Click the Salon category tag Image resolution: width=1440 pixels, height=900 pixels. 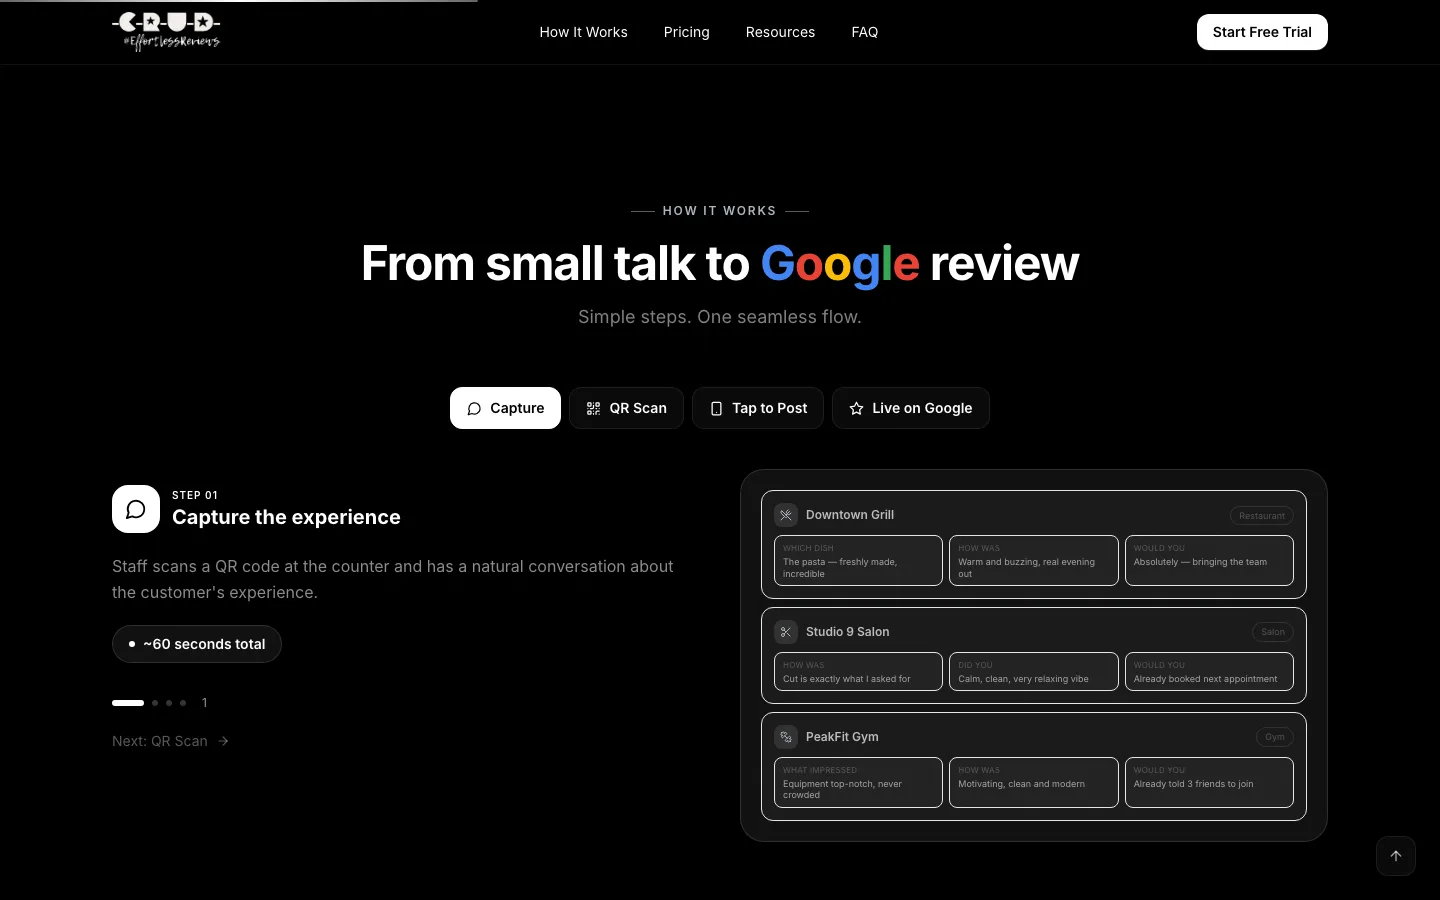click(1273, 632)
